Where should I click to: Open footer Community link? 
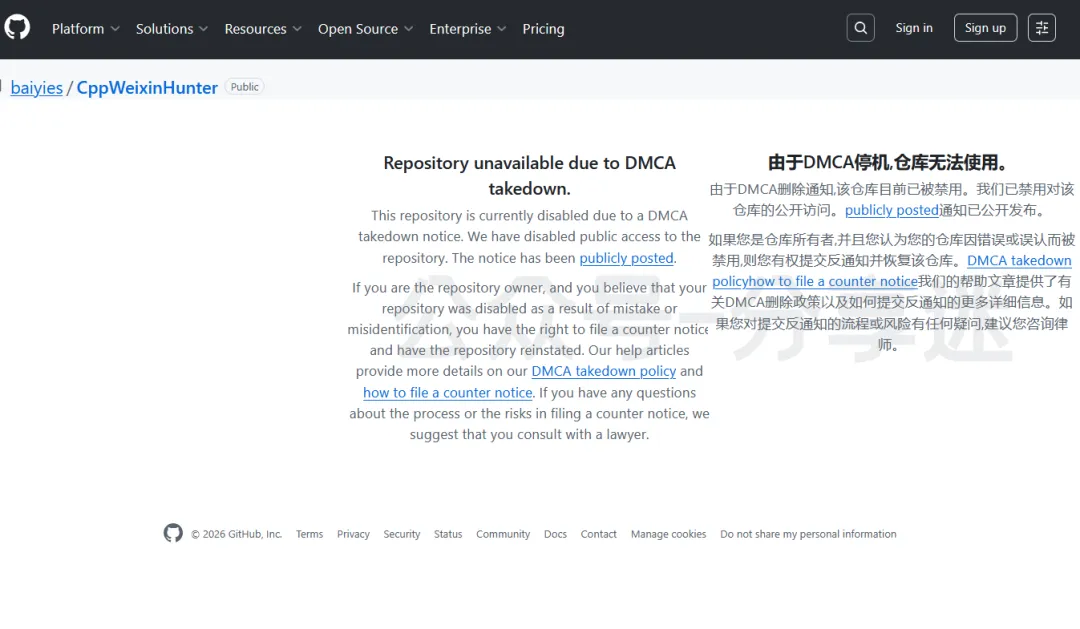(503, 534)
